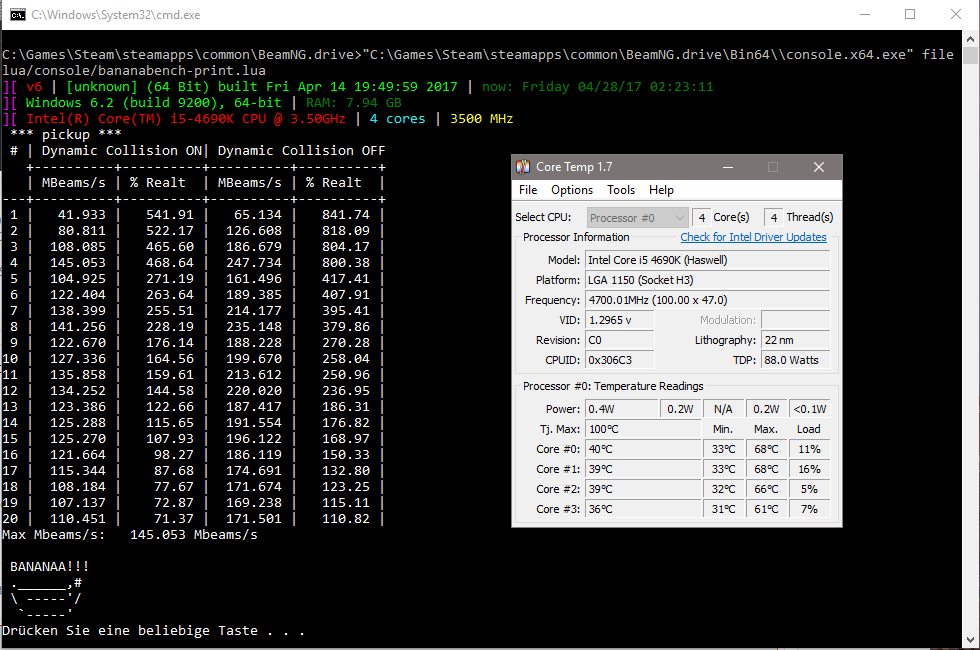The height and width of the screenshot is (650, 980).
Task: Open the Options menu in Core Temp
Action: coord(572,190)
